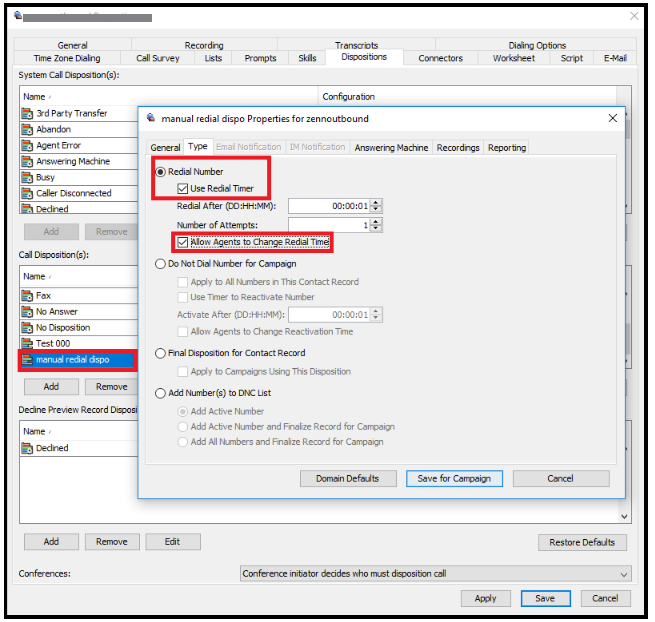This screenshot has height=622, width=655.
Task: Switch to the General tab in properties dialog
Action: [165, 147]
